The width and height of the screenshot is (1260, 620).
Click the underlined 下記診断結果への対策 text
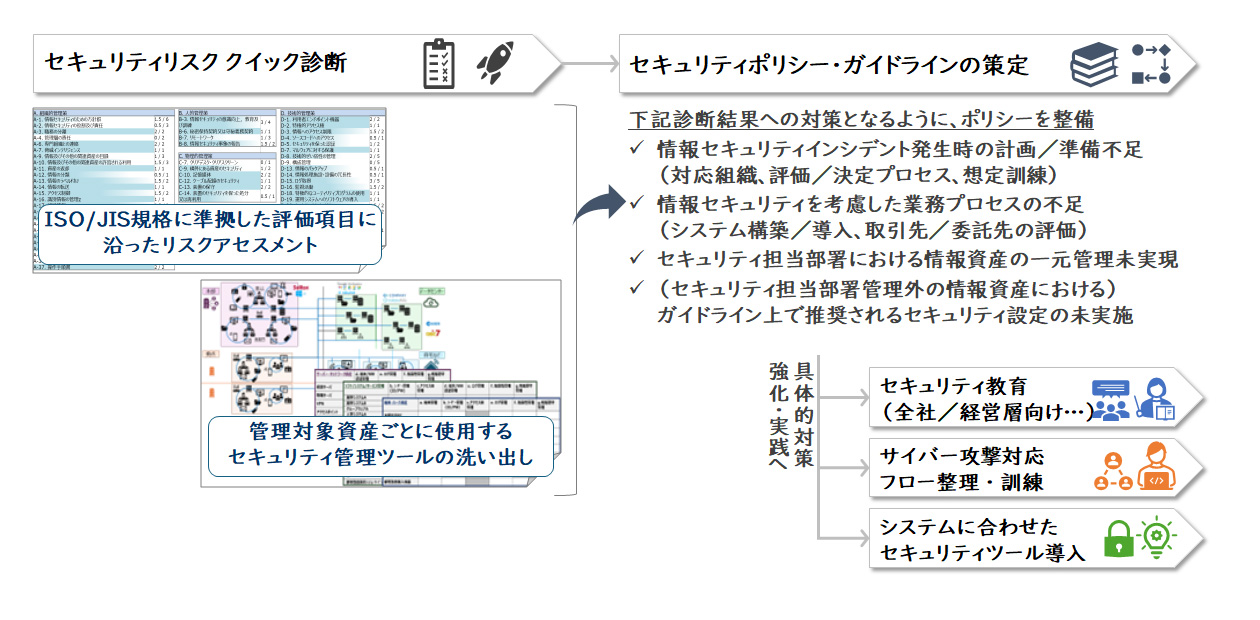860,120
